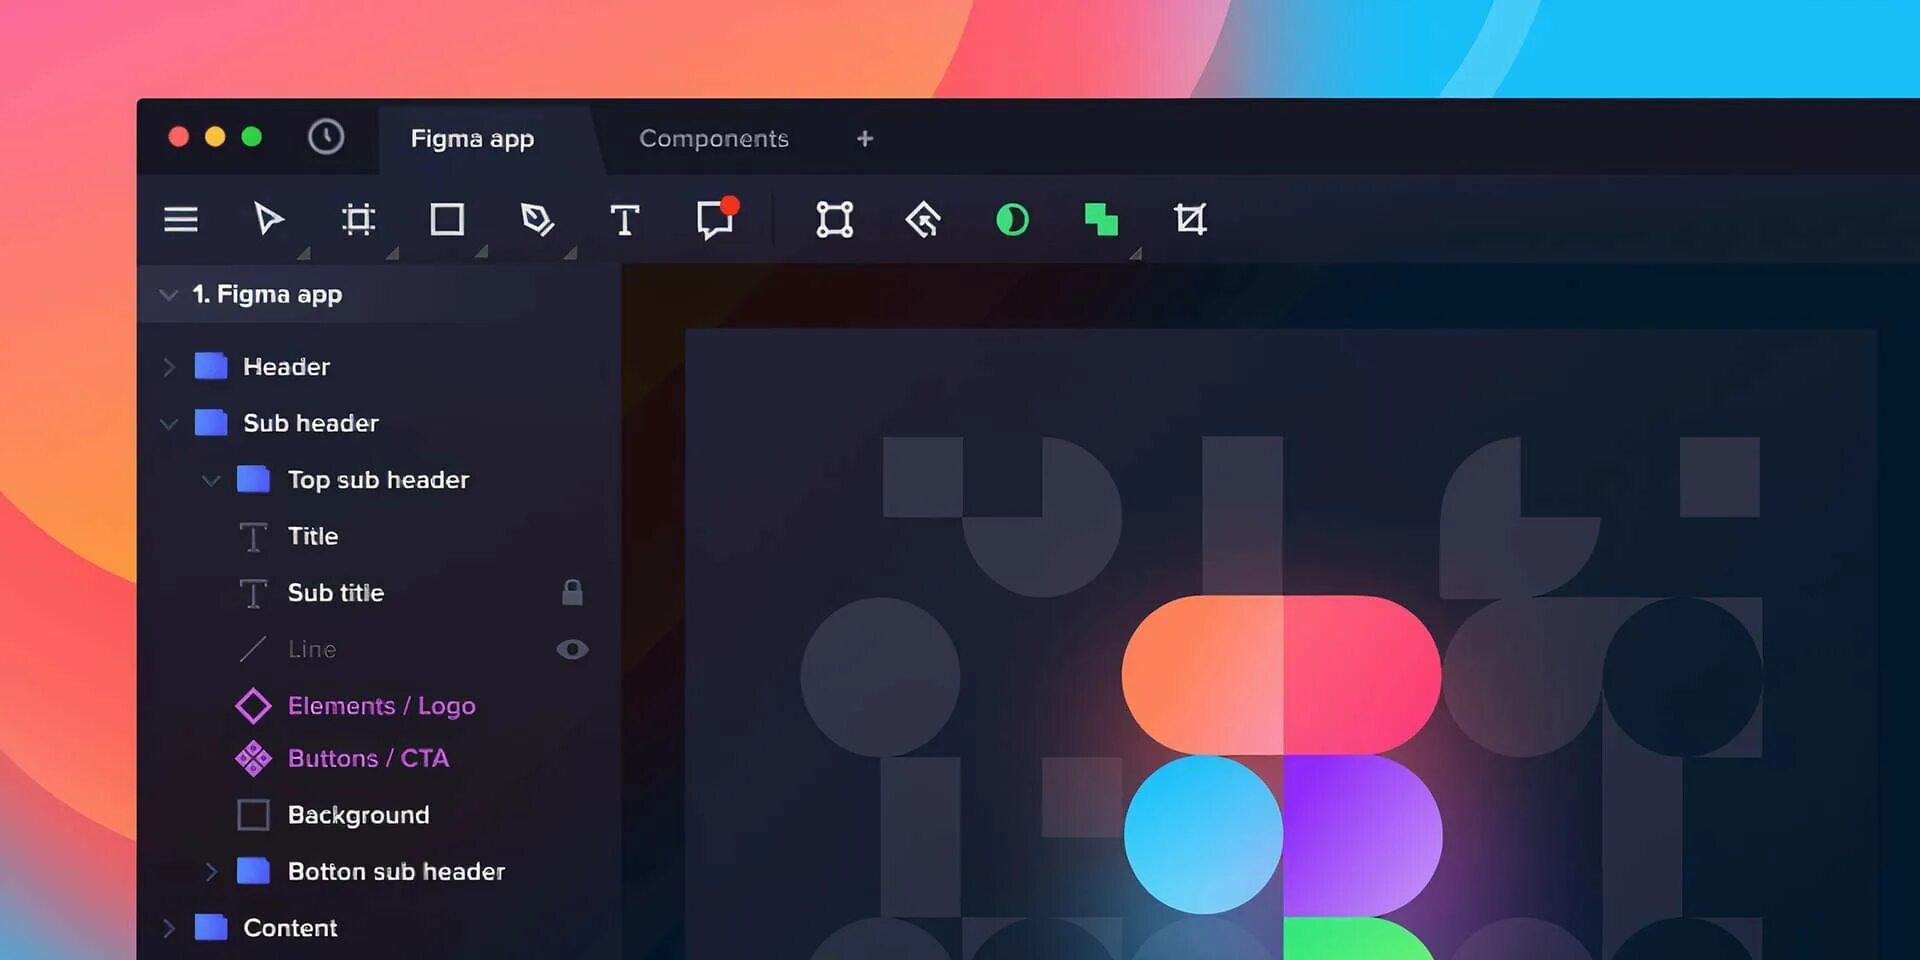Screen dimensions: 1920x960
Task: Click the Reset instance component icon
Action: [923, 219]
